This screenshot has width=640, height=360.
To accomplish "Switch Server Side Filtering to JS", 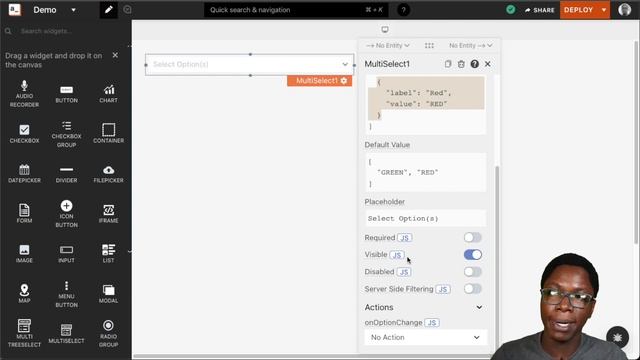I will [x=443, y=289].
